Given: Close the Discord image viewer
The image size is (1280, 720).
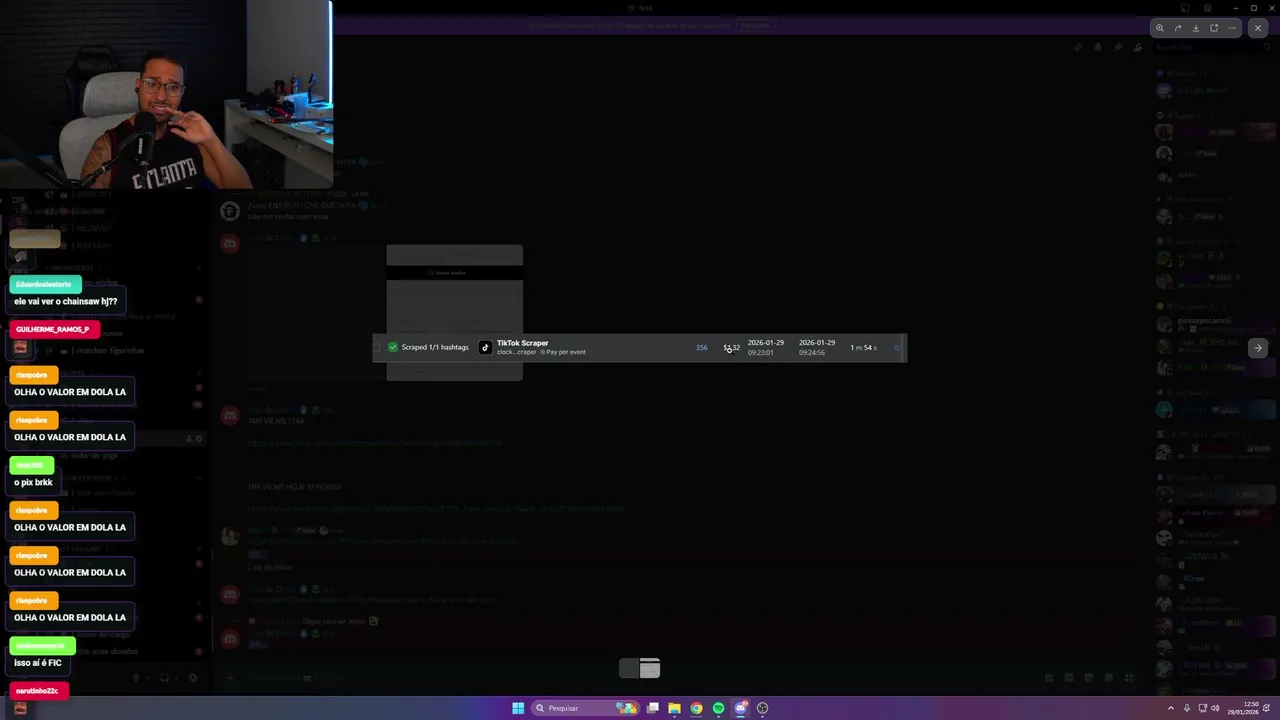Looking at the screenshot, I should click(1258, 28).
